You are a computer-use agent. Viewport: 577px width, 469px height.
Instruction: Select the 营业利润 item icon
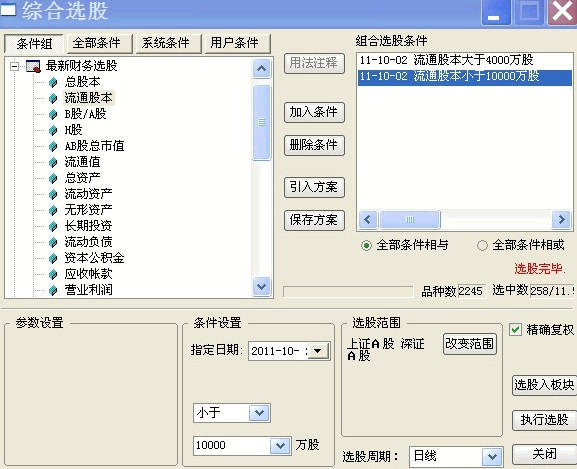(x=53, y=290)
